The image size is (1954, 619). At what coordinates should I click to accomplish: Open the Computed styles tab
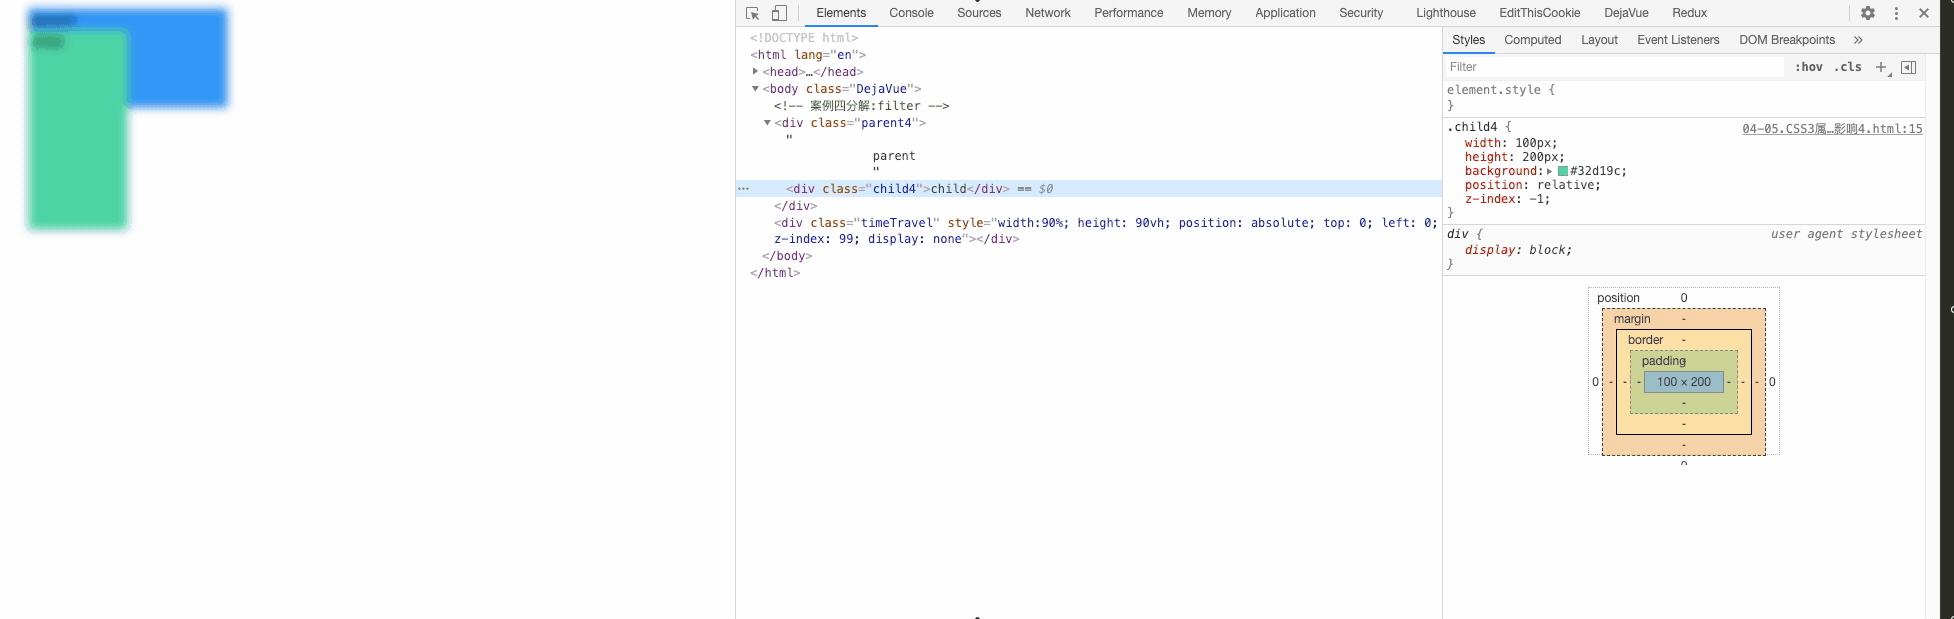pyautogui.click(x=1532, y=40)
